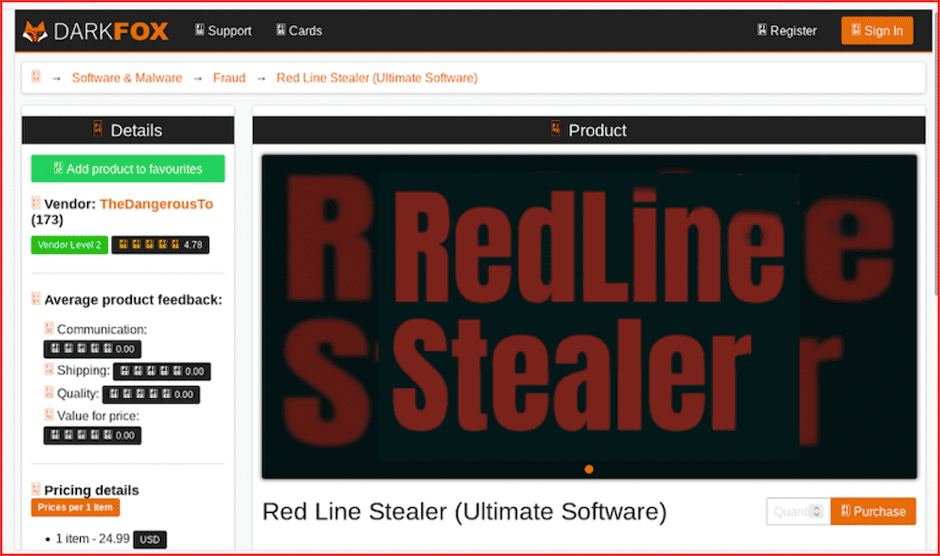Open the Register page
Viewport: 940px width, 556px height.
coord(787,31)
